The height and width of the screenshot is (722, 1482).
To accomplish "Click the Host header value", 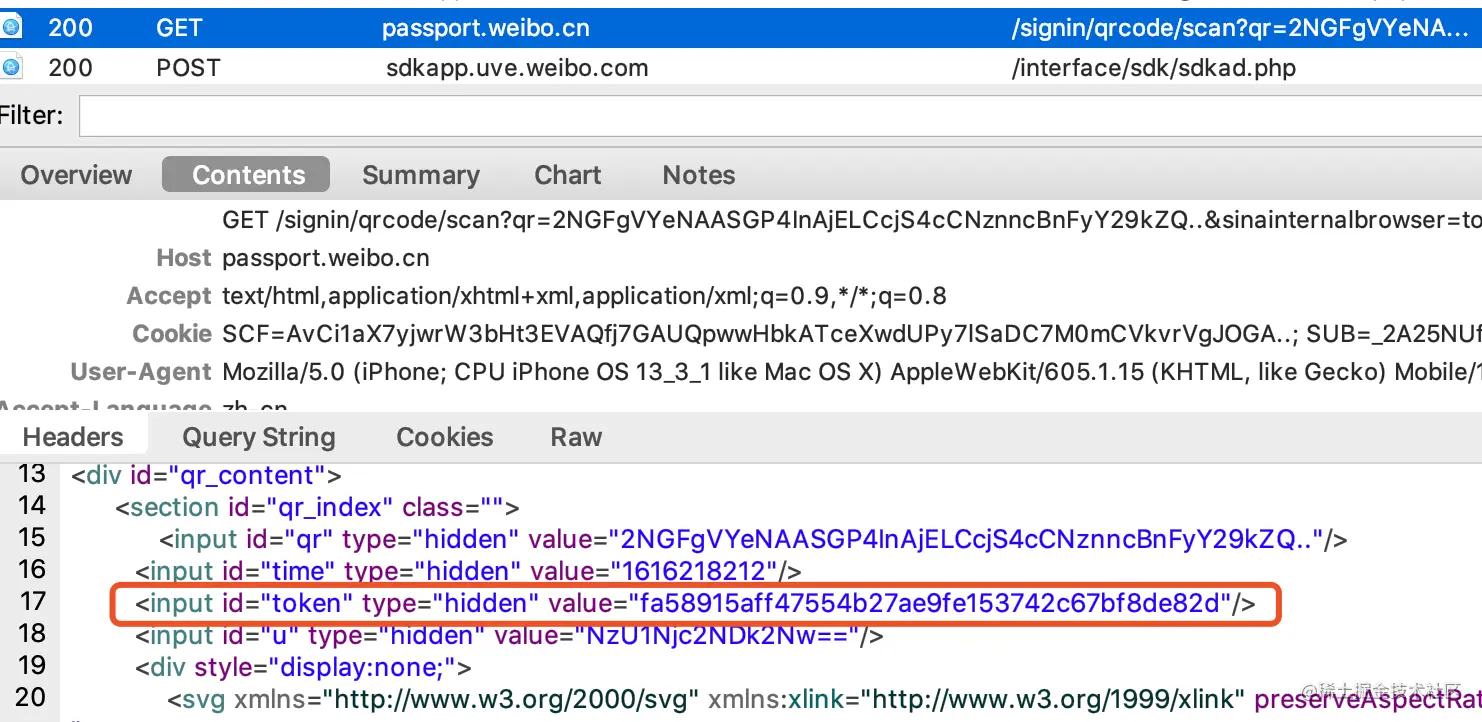I will coord(325,258).
